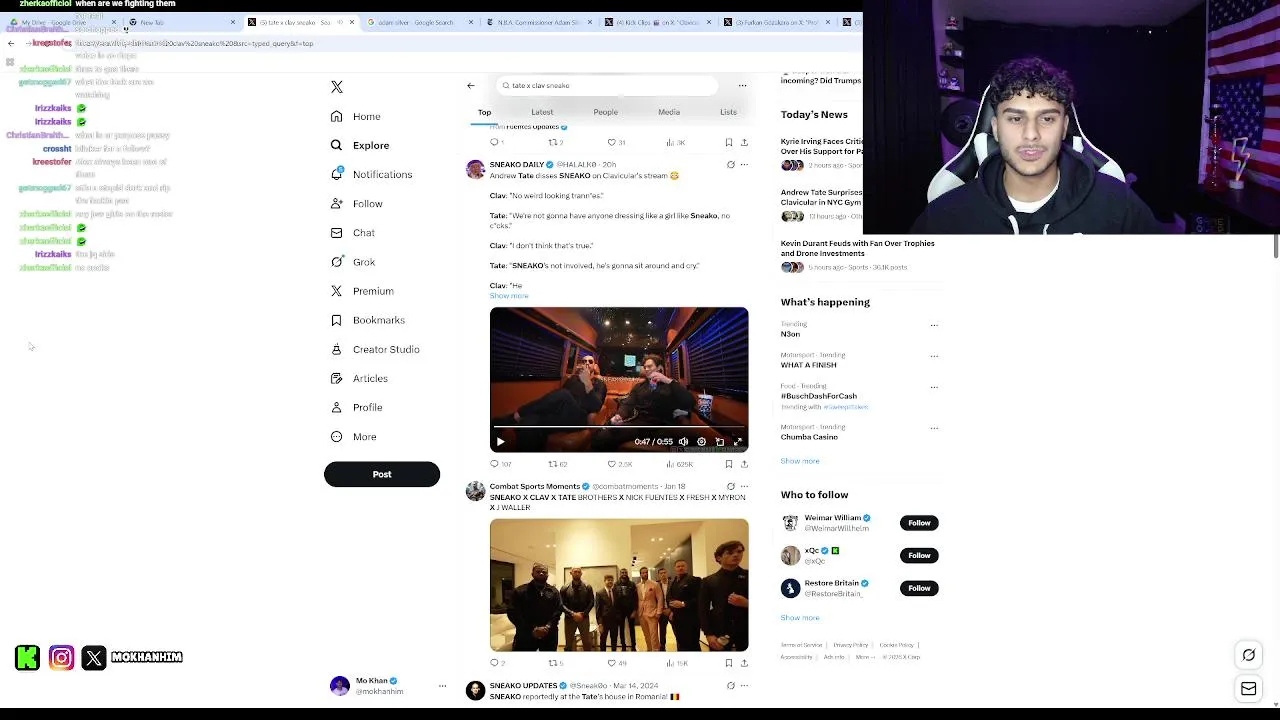This screenshot has width=1280, height=720.
Task: Open video settings gear in the player
Action: point(701,441)
